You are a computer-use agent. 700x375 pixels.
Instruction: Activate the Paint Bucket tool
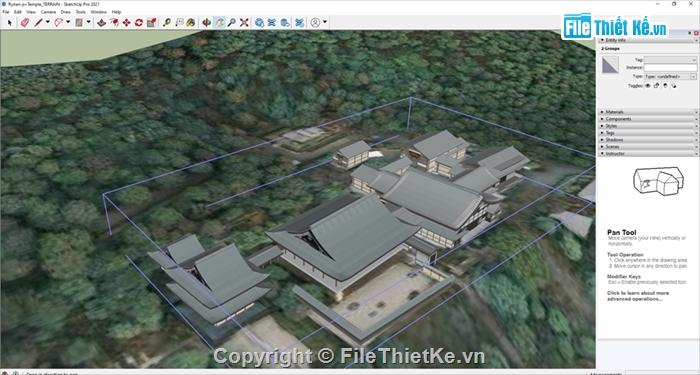(191, 22)
